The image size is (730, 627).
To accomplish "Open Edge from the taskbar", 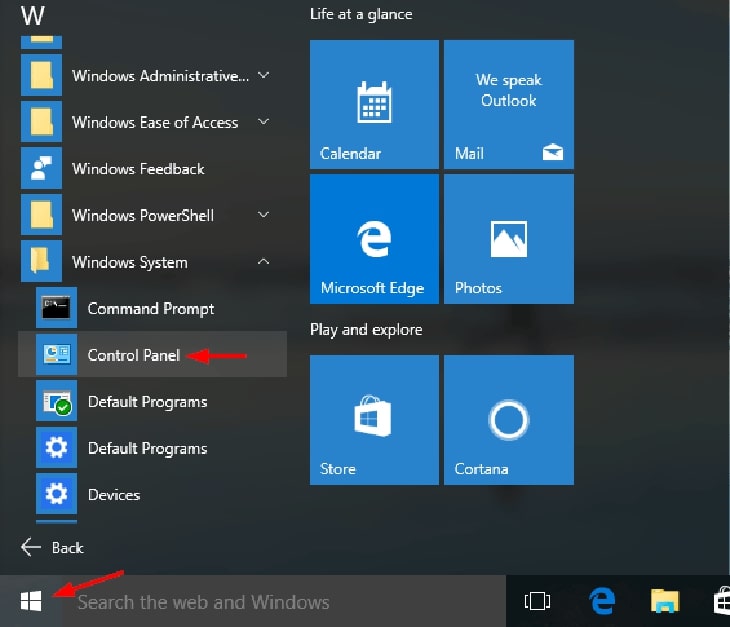I will pyautogui.click(x=601, y=601).
